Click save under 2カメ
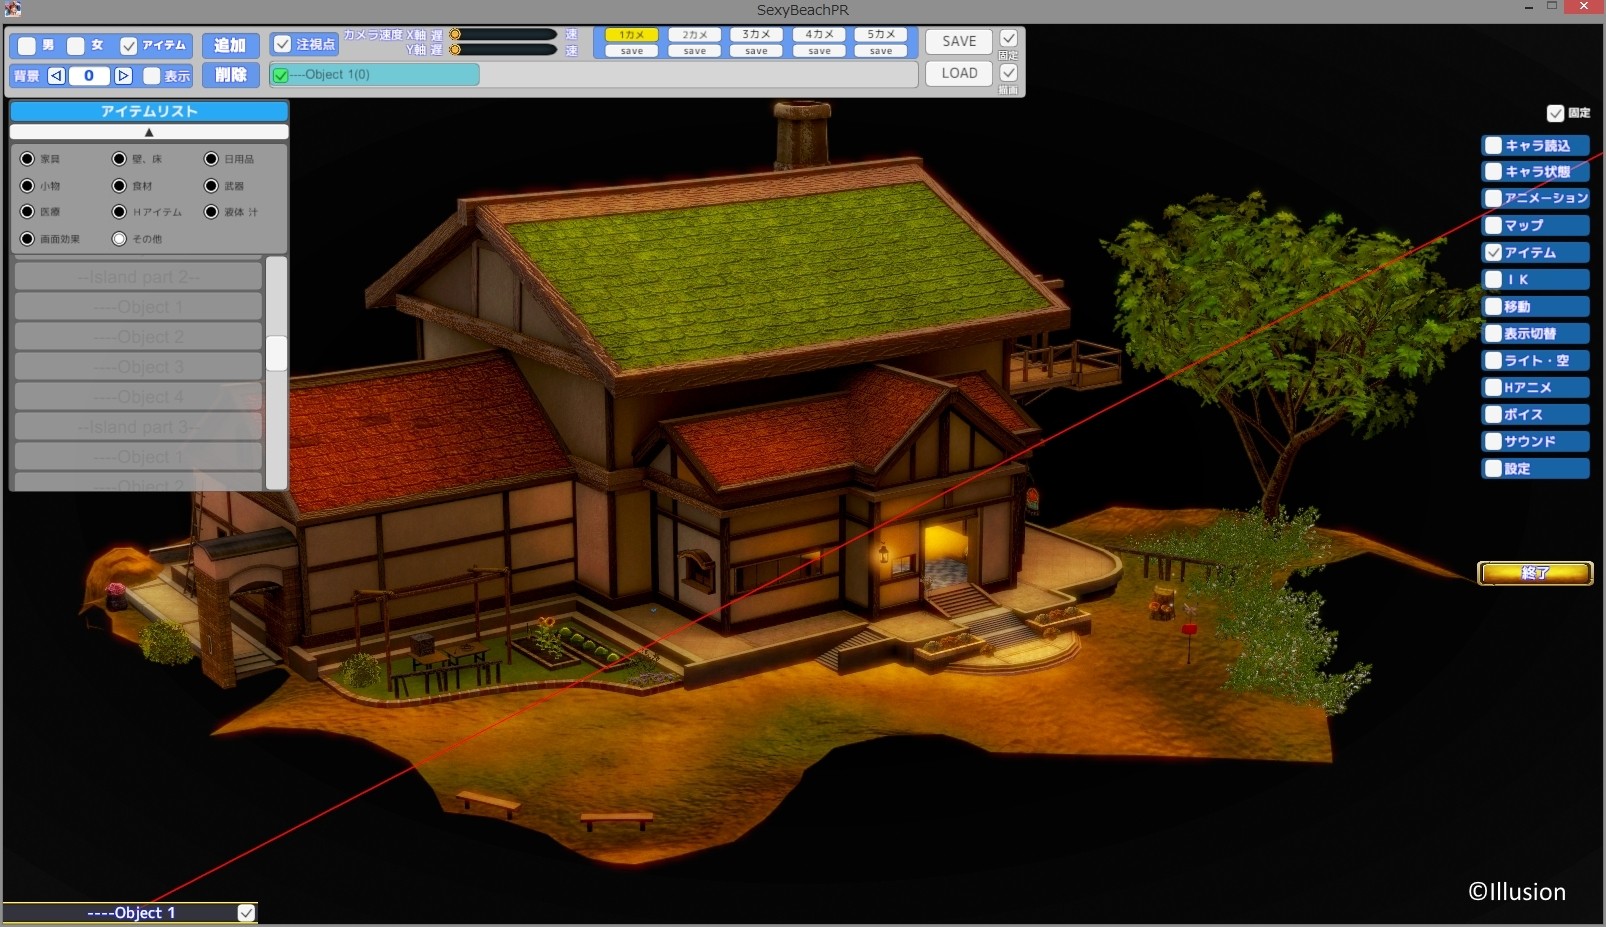Screen dimensions: 1606x927 tap(695, 51)
